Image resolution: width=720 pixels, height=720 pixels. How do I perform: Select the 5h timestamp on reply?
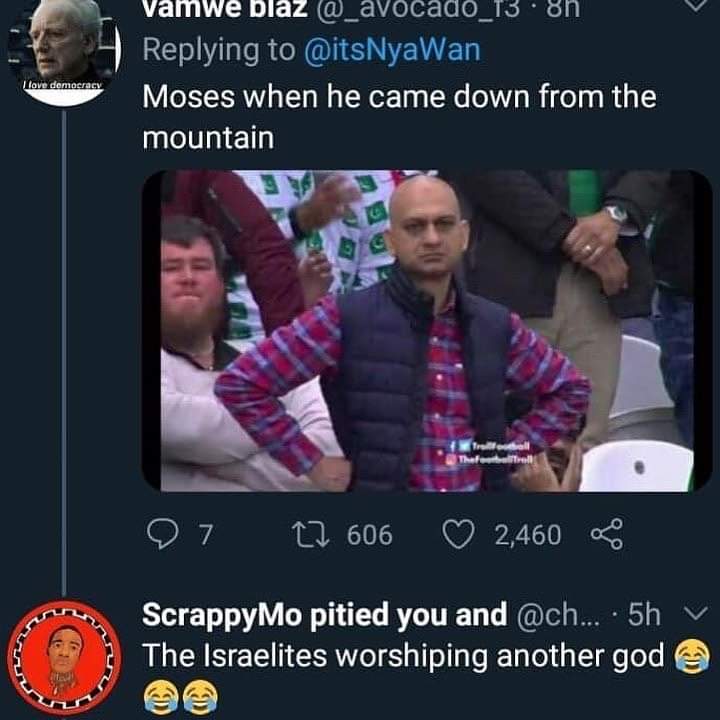click(x=644, y=615)
